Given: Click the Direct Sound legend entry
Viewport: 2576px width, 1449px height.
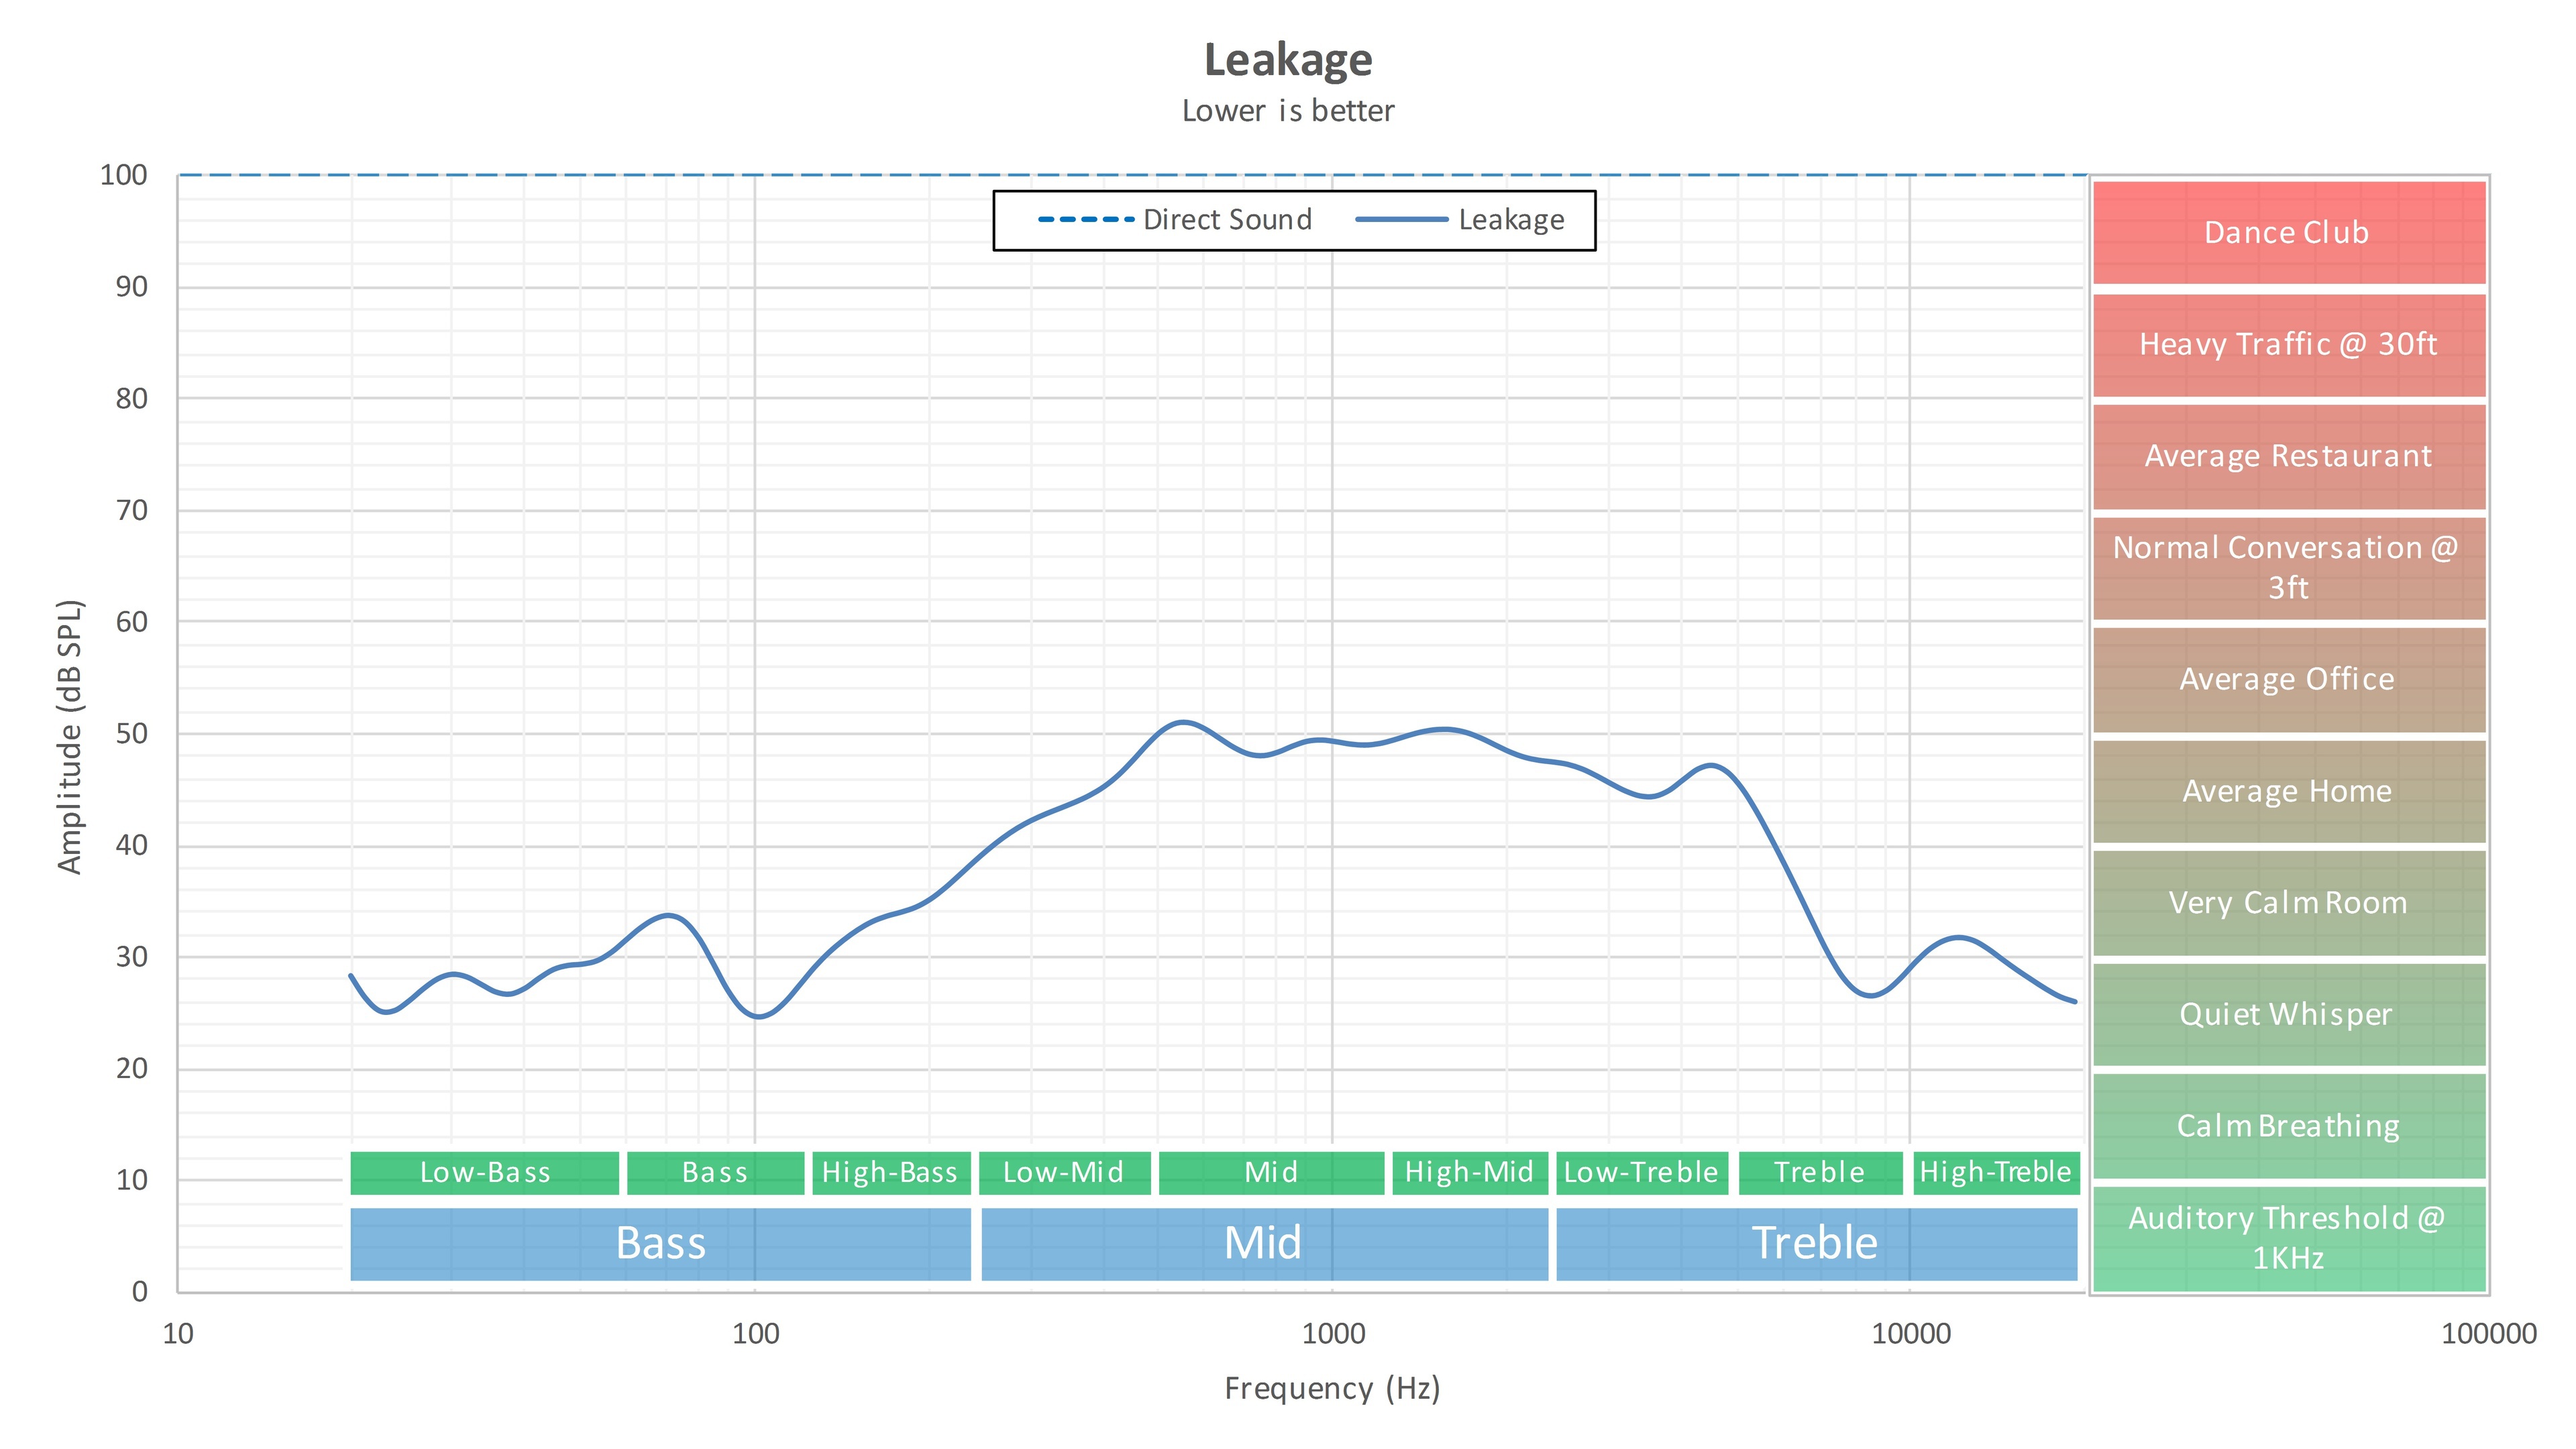Looking at the screenshot, I should coord(1176,220).
